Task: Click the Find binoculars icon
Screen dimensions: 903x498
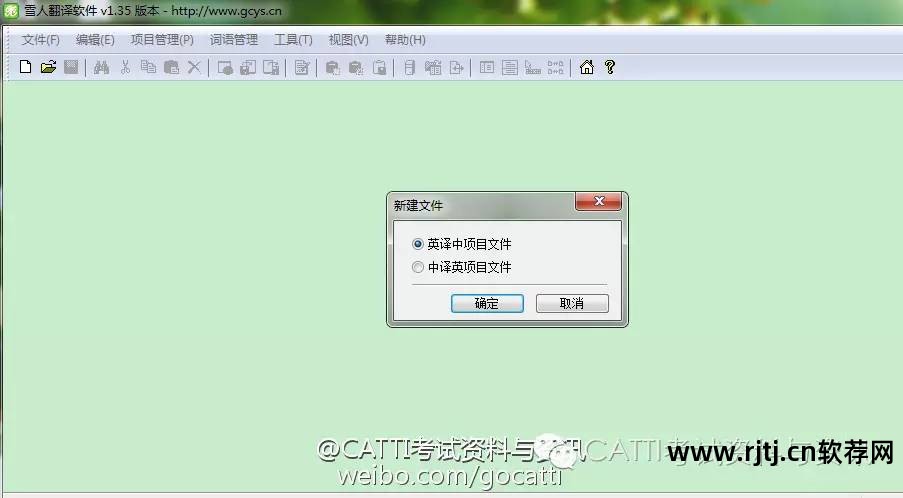Action: point(101,67)
